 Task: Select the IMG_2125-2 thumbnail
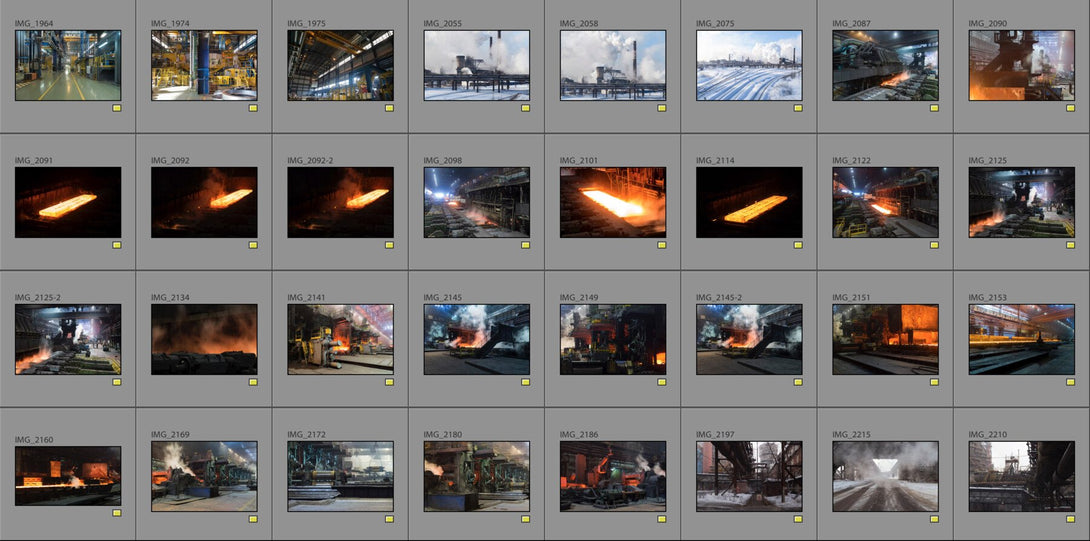(x=68, y=339)
